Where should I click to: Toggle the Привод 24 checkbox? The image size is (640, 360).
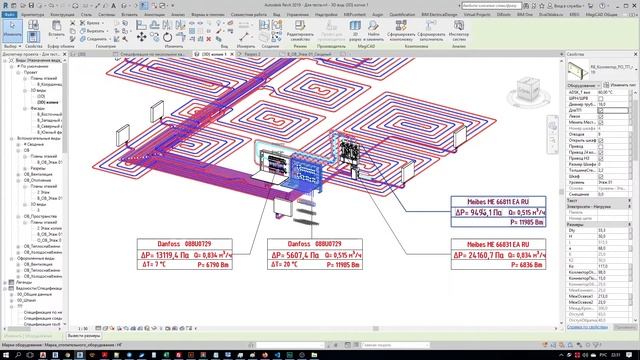(x=600, y=152)
